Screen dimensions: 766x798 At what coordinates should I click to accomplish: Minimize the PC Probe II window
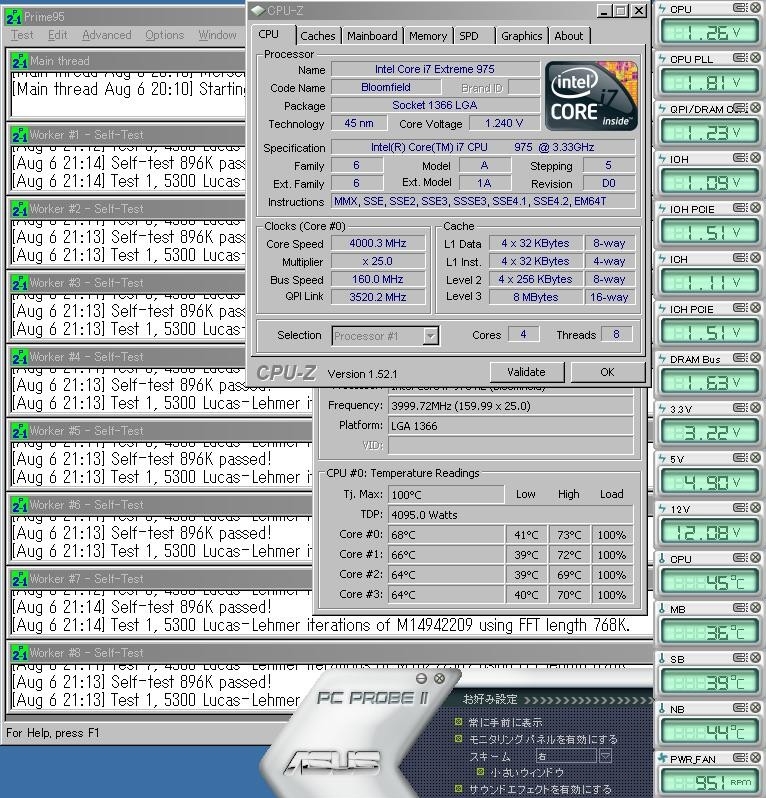pos(421,678)
